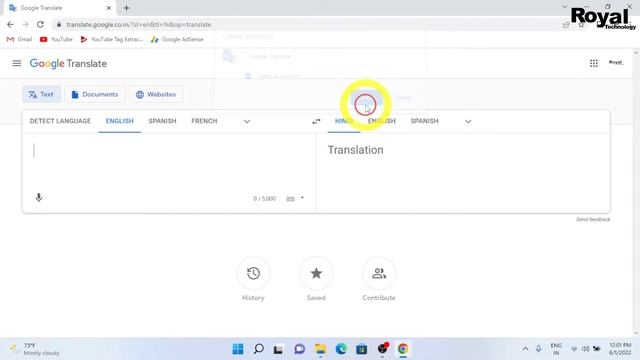
Task: Click the ENG IN language indicator
Action: pos(556,349)
